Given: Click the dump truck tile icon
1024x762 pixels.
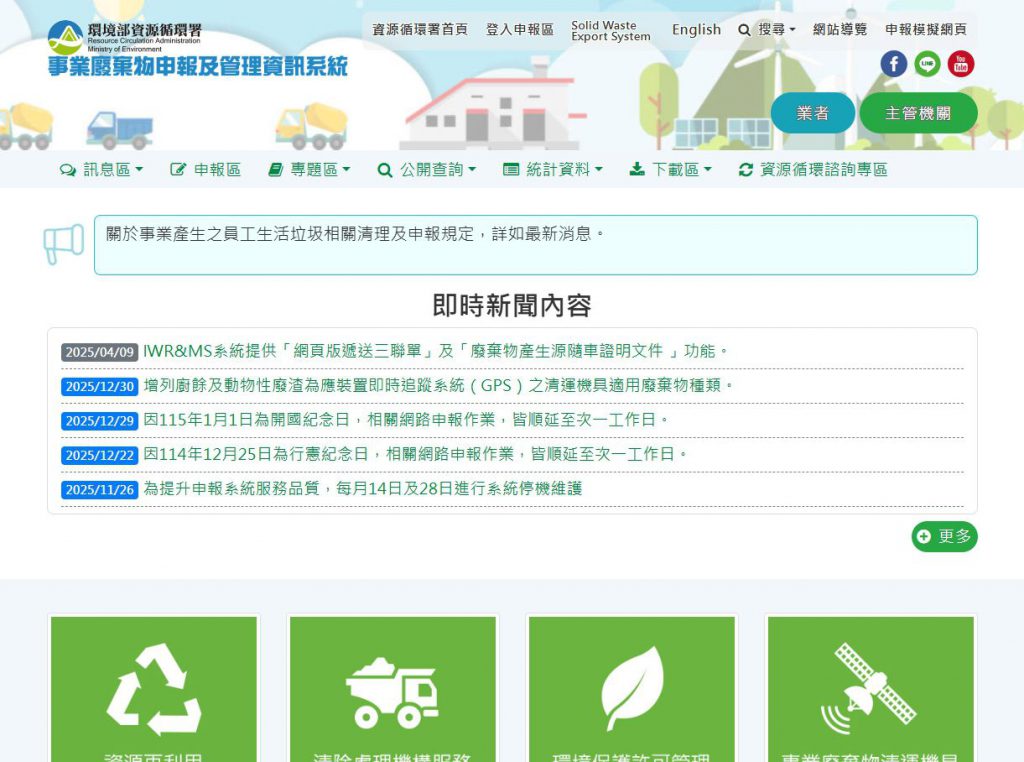Looking at the screenshot, I should tap(392, 690).
